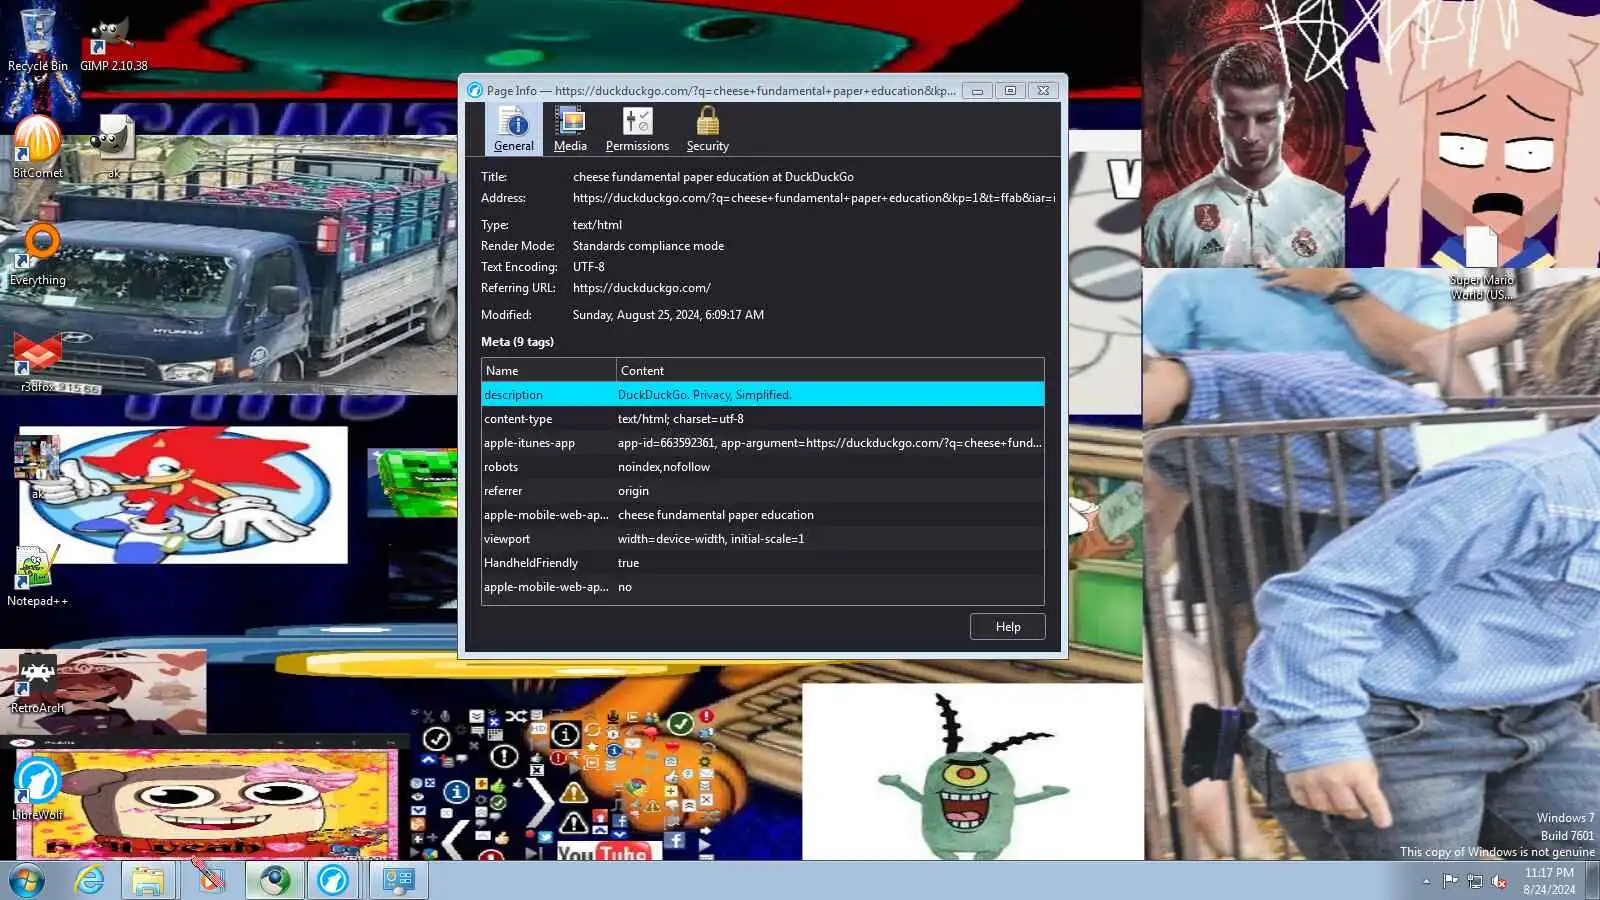Click the 'text/html' Type value
Screen dimensions: 1600x900
pyautogui.click(x=597, y=225)
